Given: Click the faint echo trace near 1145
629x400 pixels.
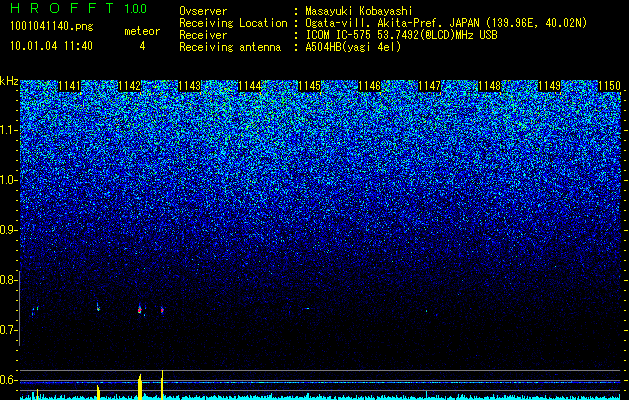Looking at the screenshot, I should (307, 309).
